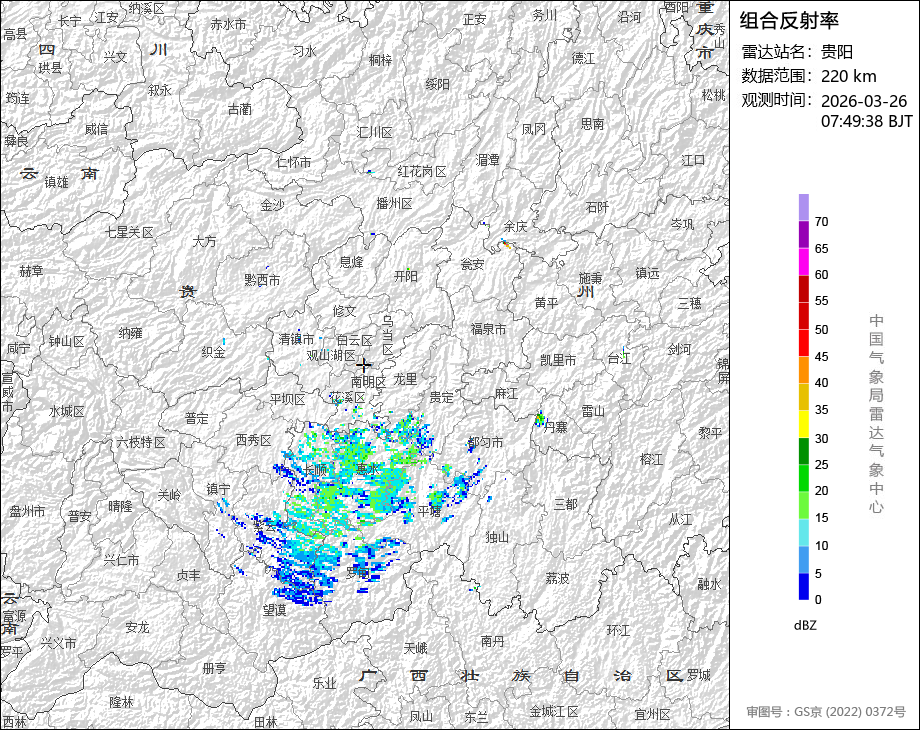Select the cyan 10-15 dBZ legend band
This screenshot has width=920, height=730.
coord(803,532)
